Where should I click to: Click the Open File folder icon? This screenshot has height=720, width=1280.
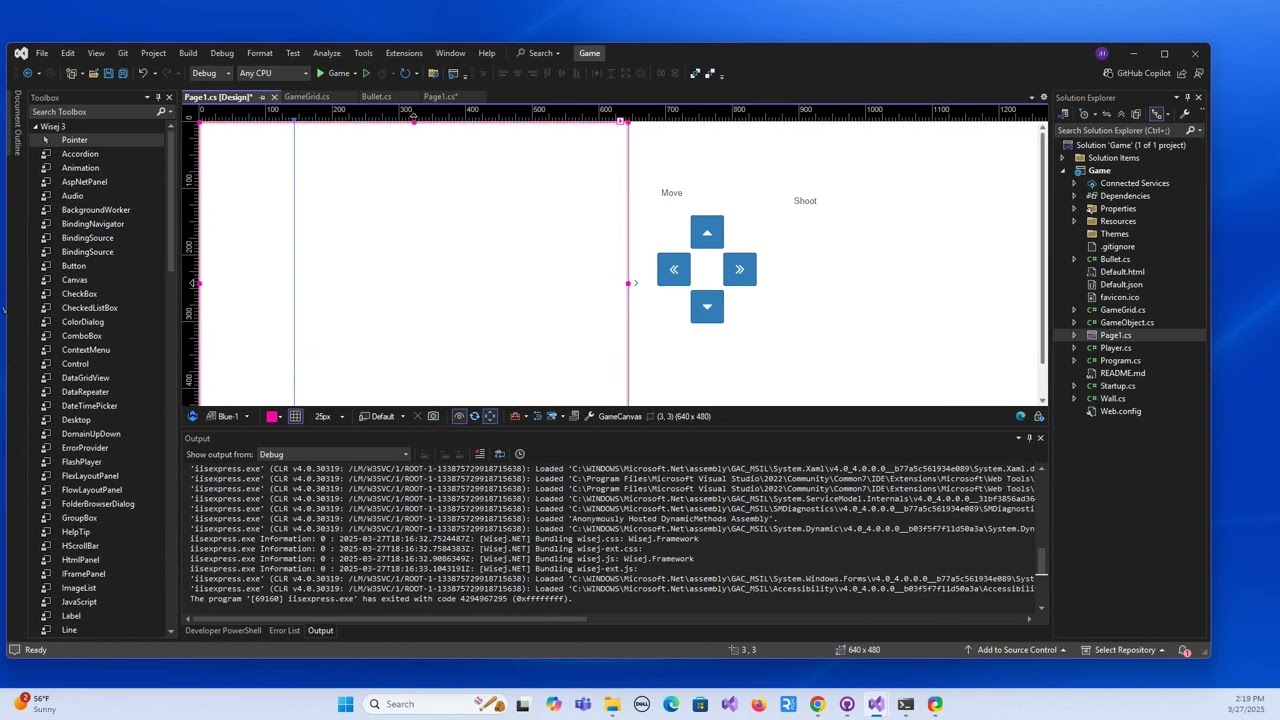(x=93, y=73)
